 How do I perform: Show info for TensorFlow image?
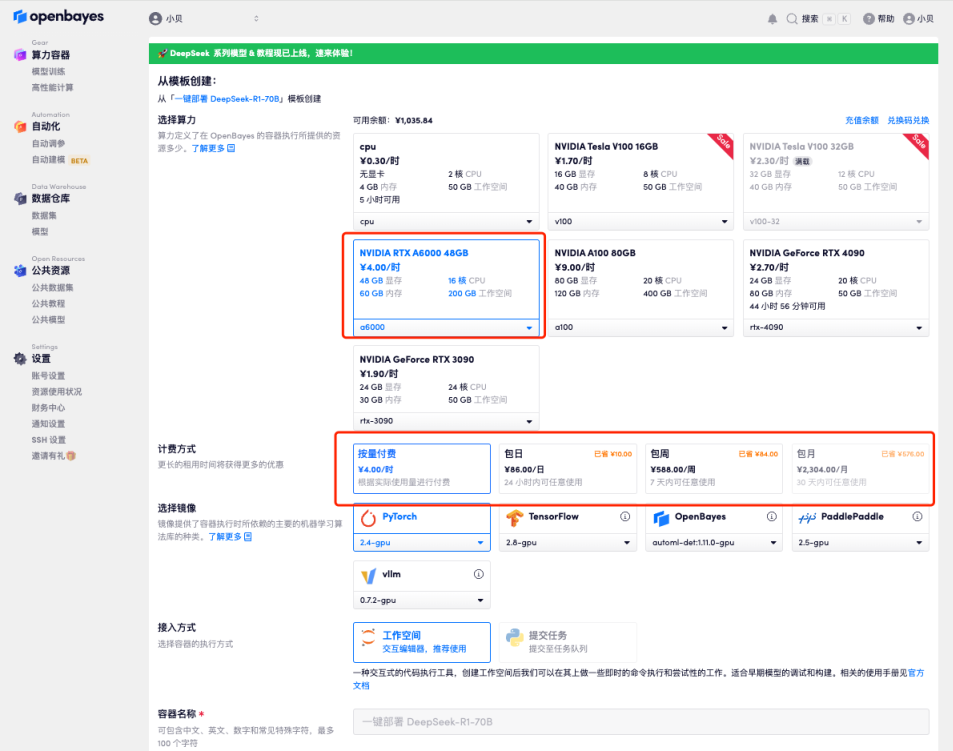tap(625, 516)
